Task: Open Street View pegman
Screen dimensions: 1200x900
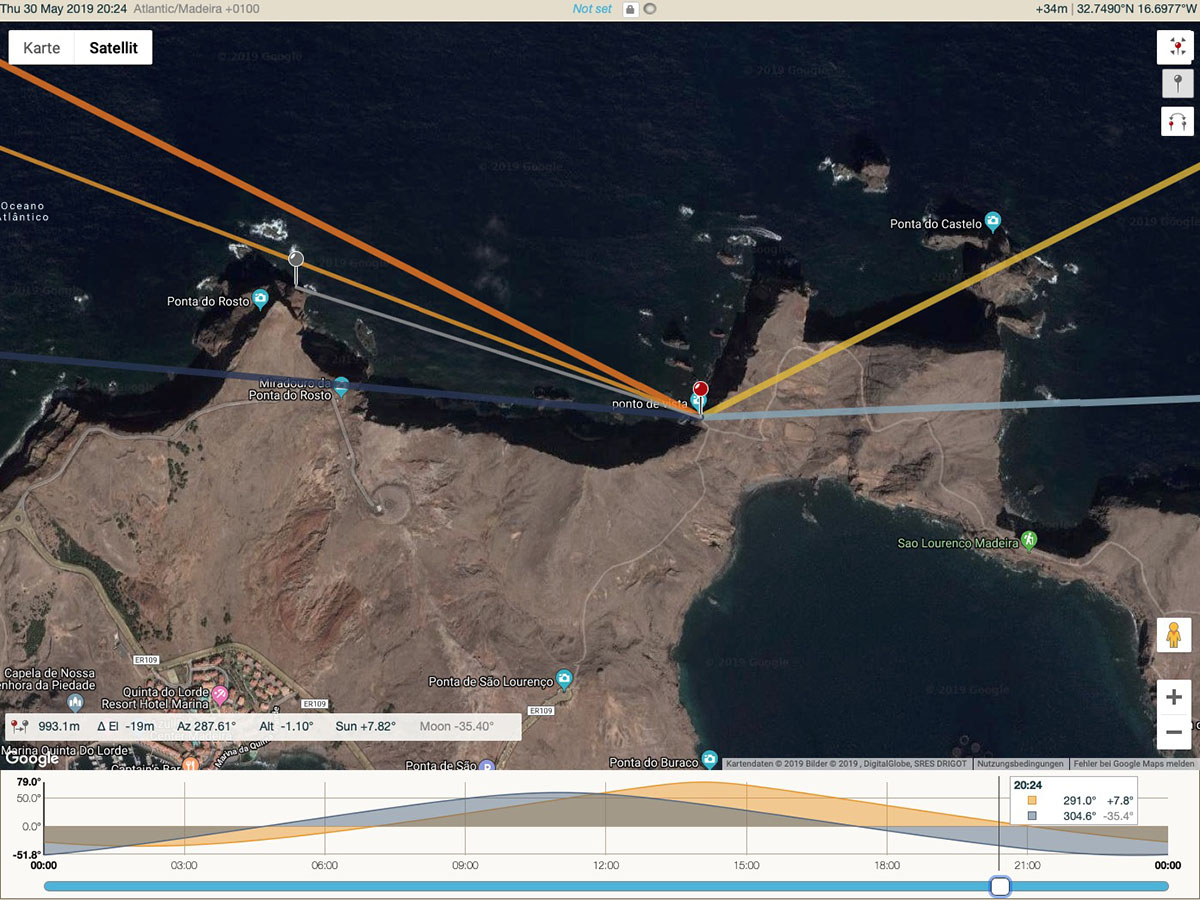Action: (x=1174, y=636)
